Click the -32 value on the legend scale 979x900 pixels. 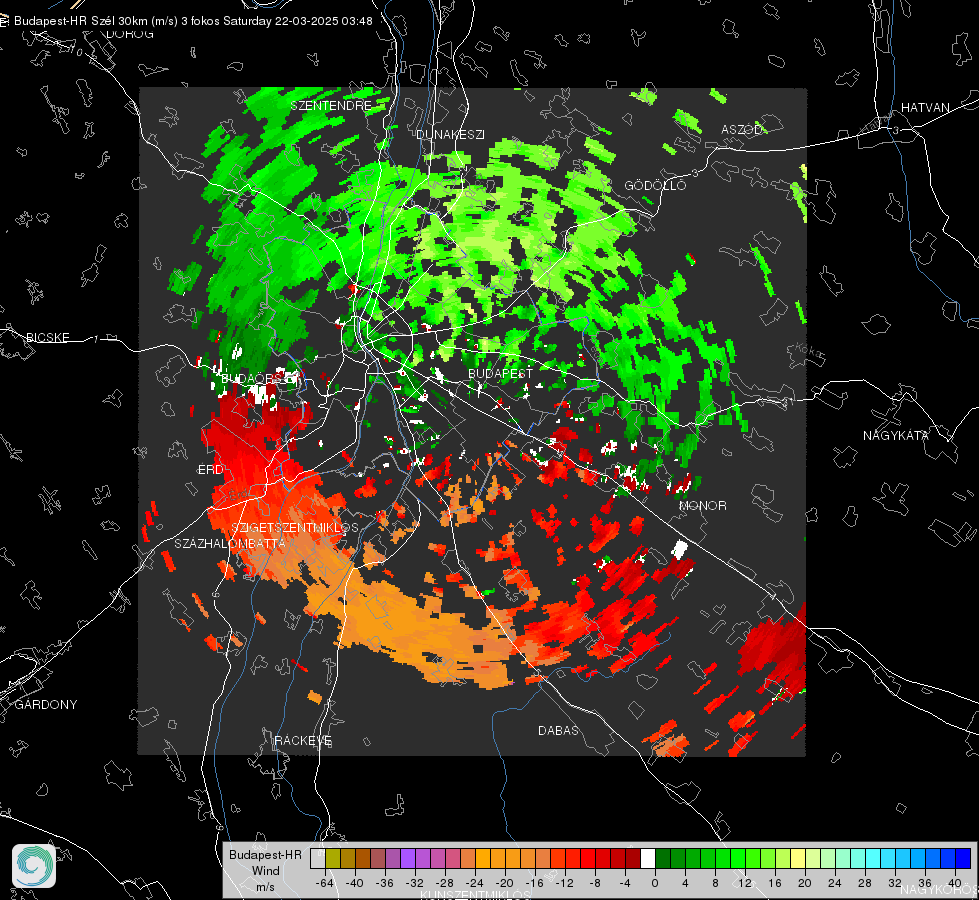coord(414,883)
